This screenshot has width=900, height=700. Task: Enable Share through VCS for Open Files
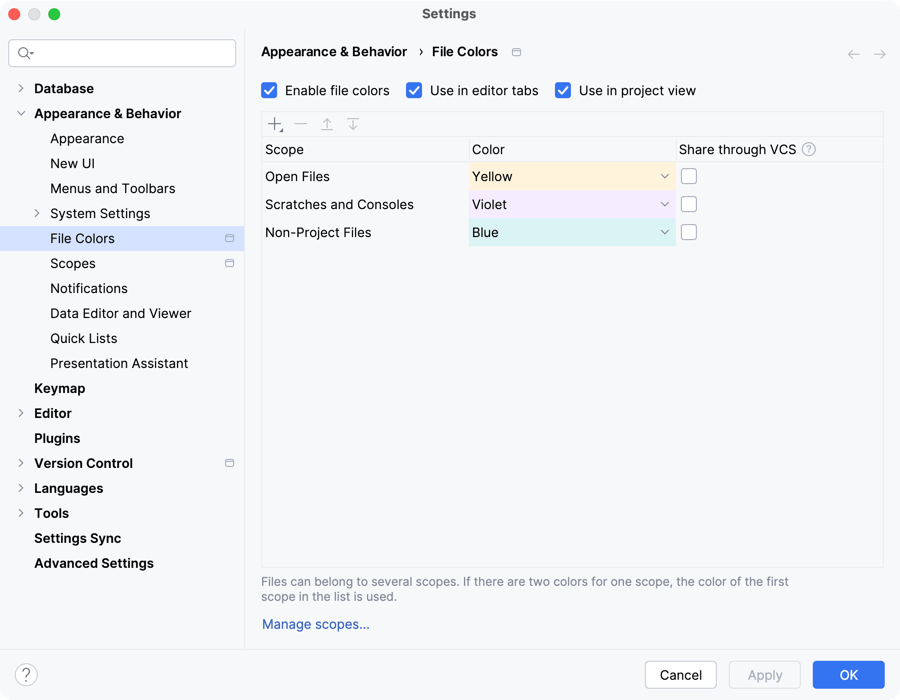click(x=689, y=175)
